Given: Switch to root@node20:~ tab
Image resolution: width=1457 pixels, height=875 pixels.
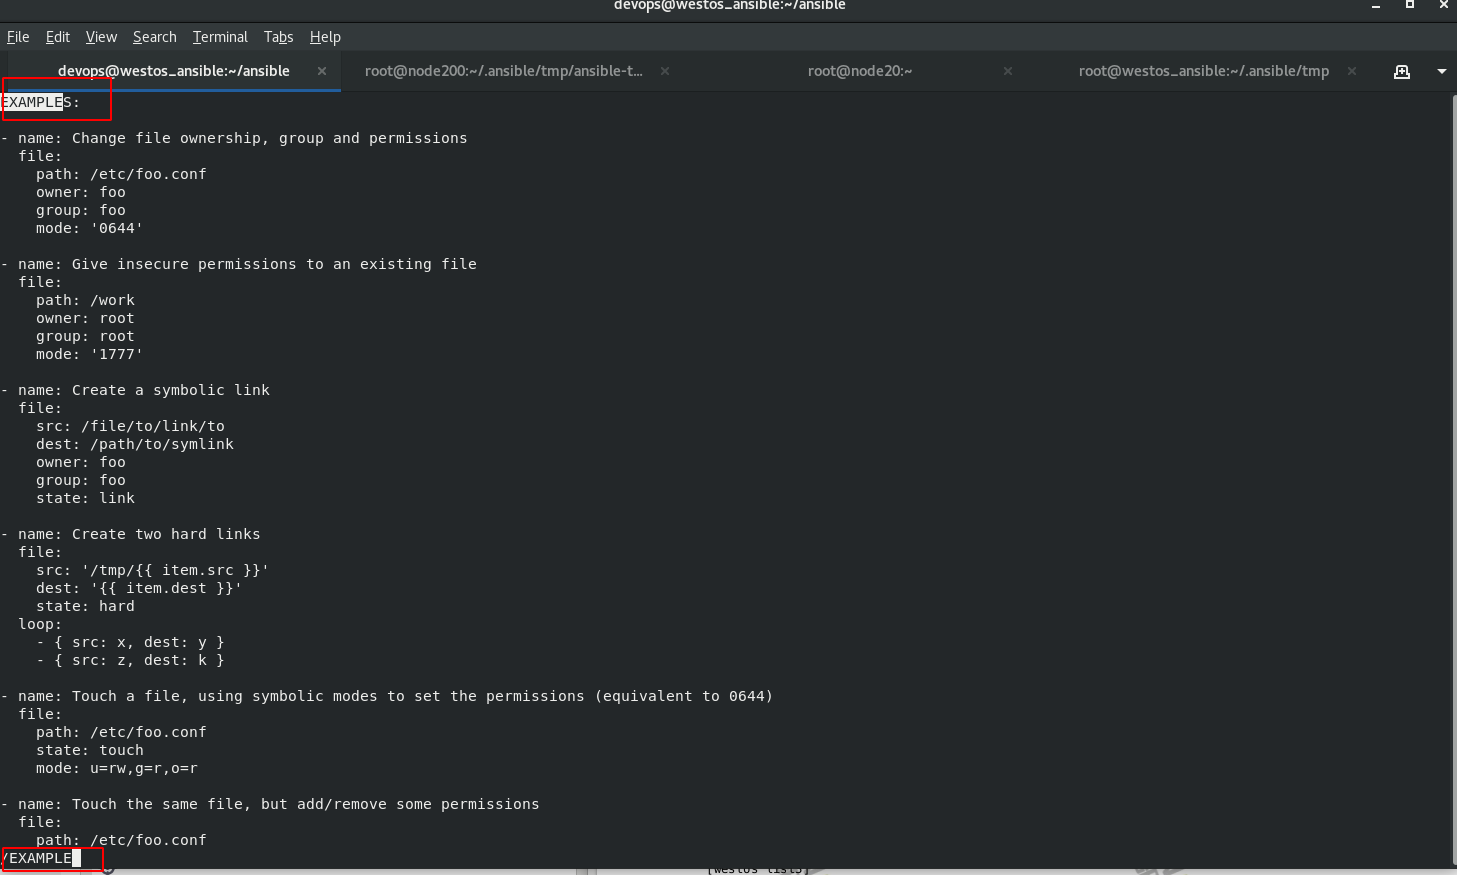Looking at the screenshot, I should pos(860,71).
